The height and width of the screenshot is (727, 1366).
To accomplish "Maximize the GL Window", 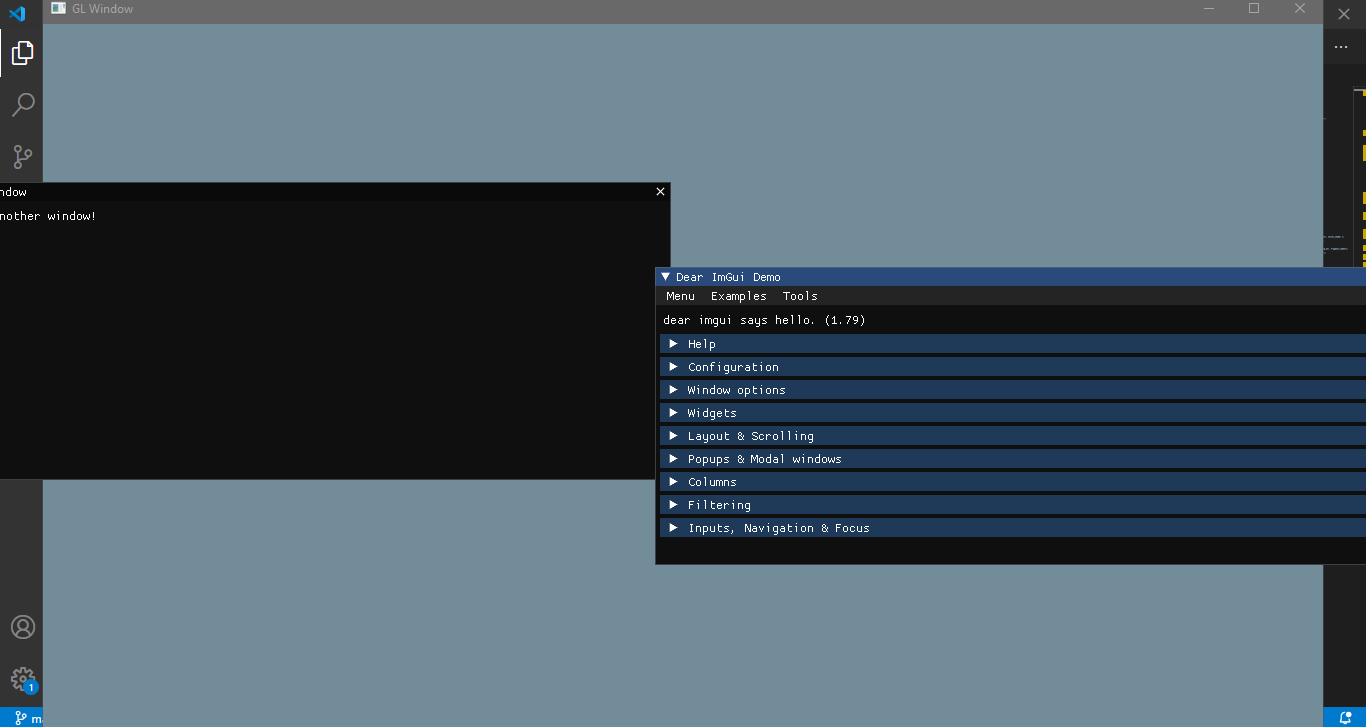I will [x=1254, y=8].
